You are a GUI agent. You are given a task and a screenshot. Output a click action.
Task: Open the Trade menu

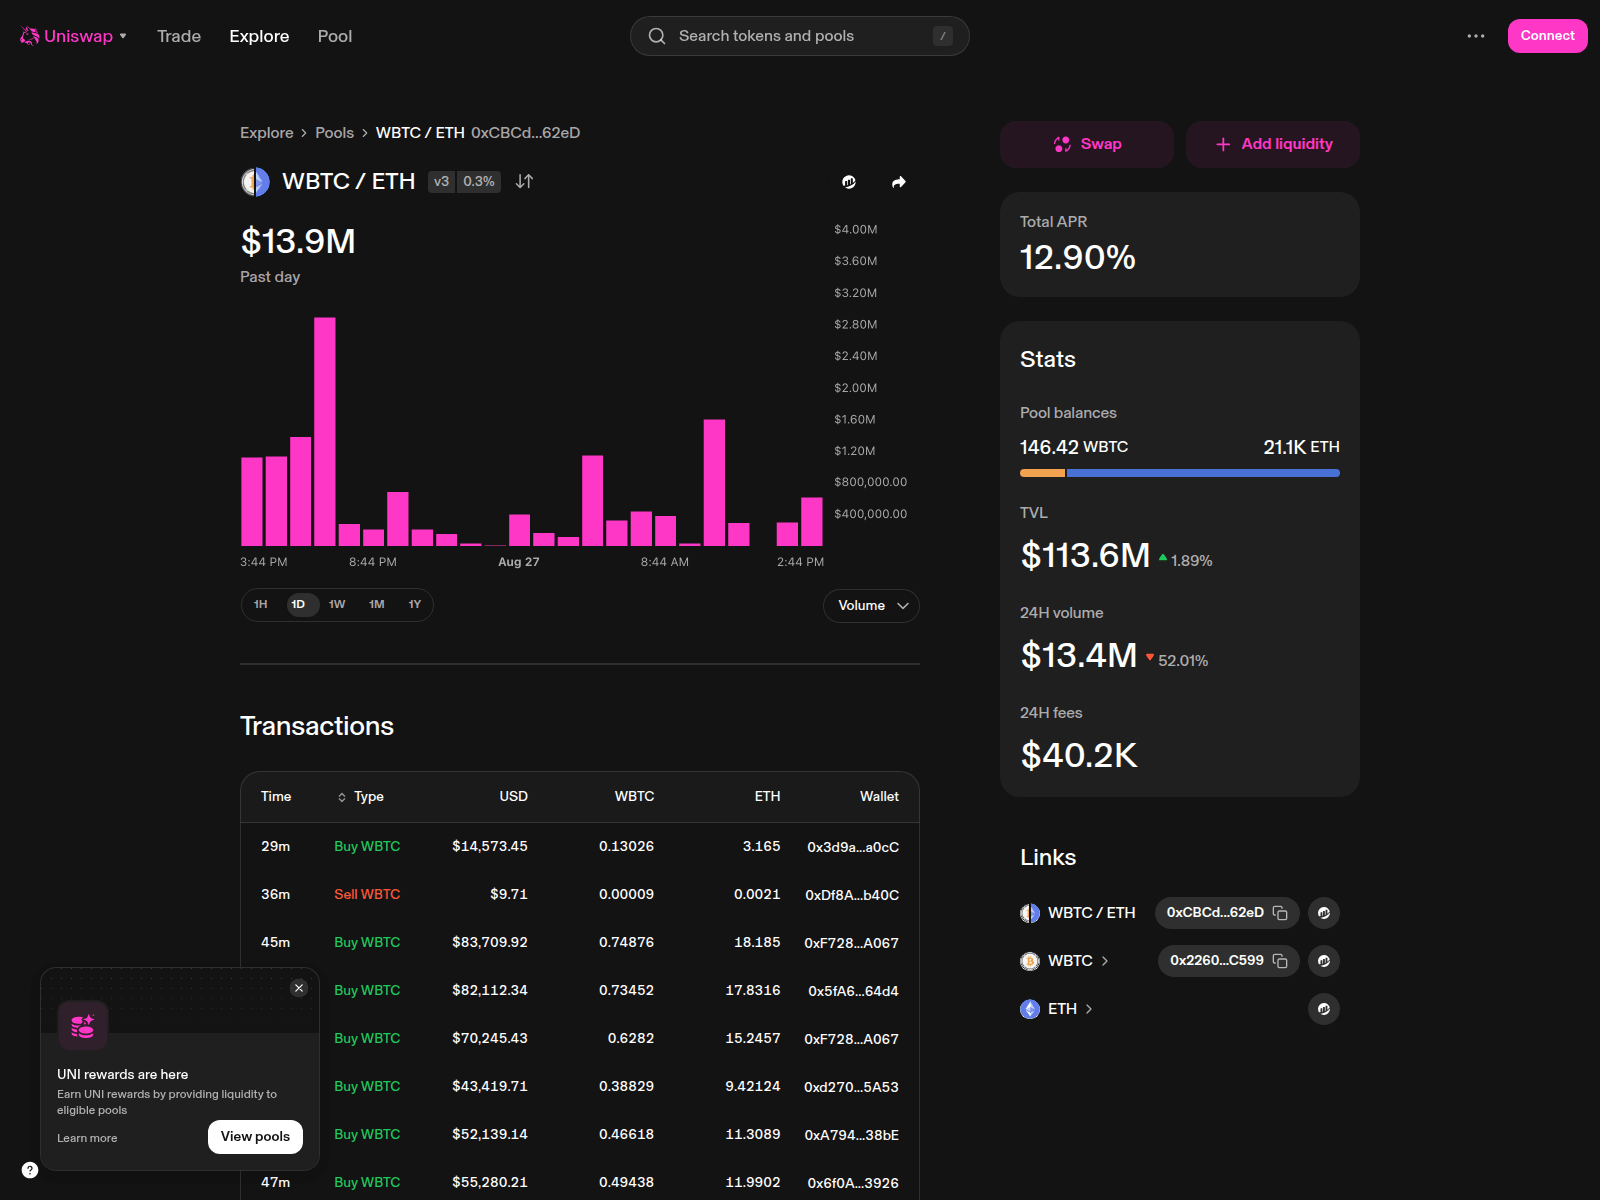click(x=179, y=36)
